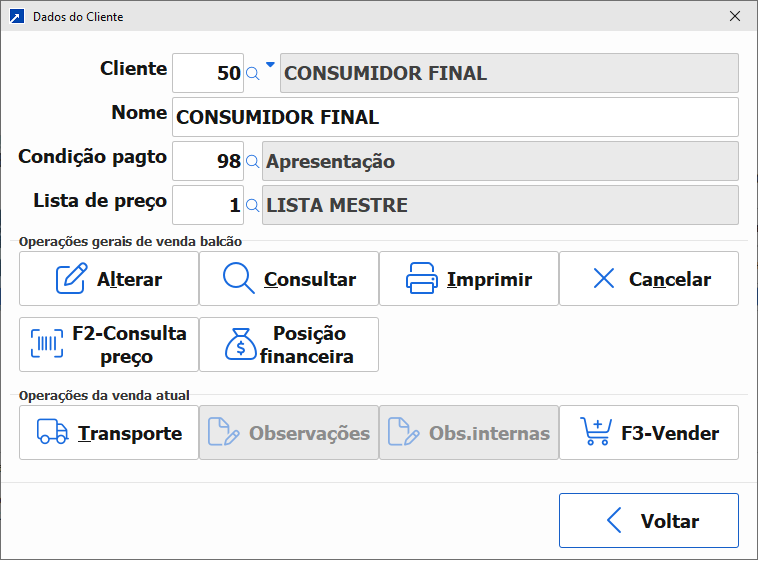The image size is (772, 567).
Task: Click the printer icon on Imprimir
Action: click(x=422, y=279)
